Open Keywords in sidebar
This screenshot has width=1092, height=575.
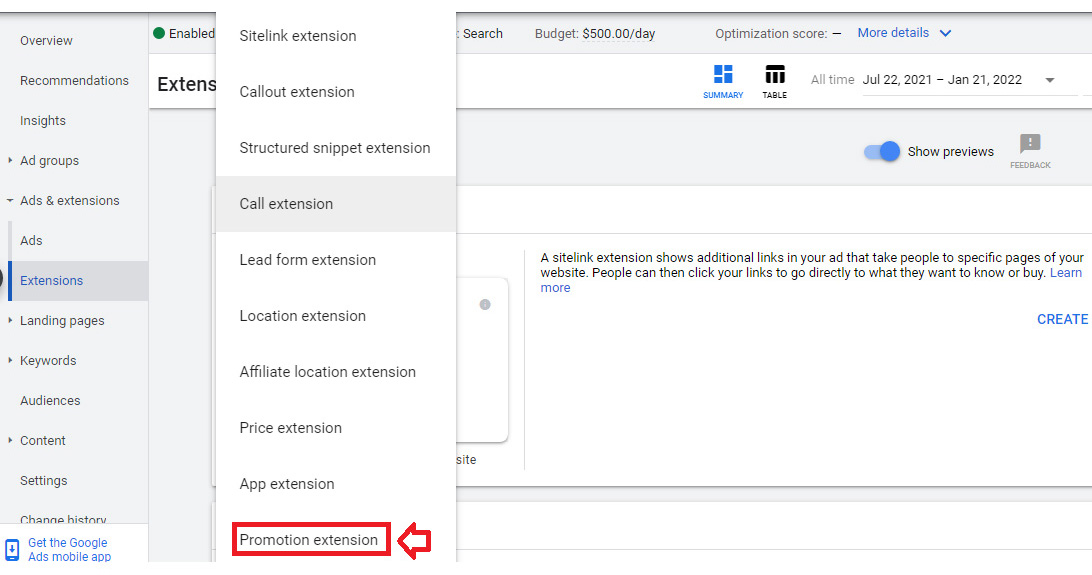tap(48, 361)
